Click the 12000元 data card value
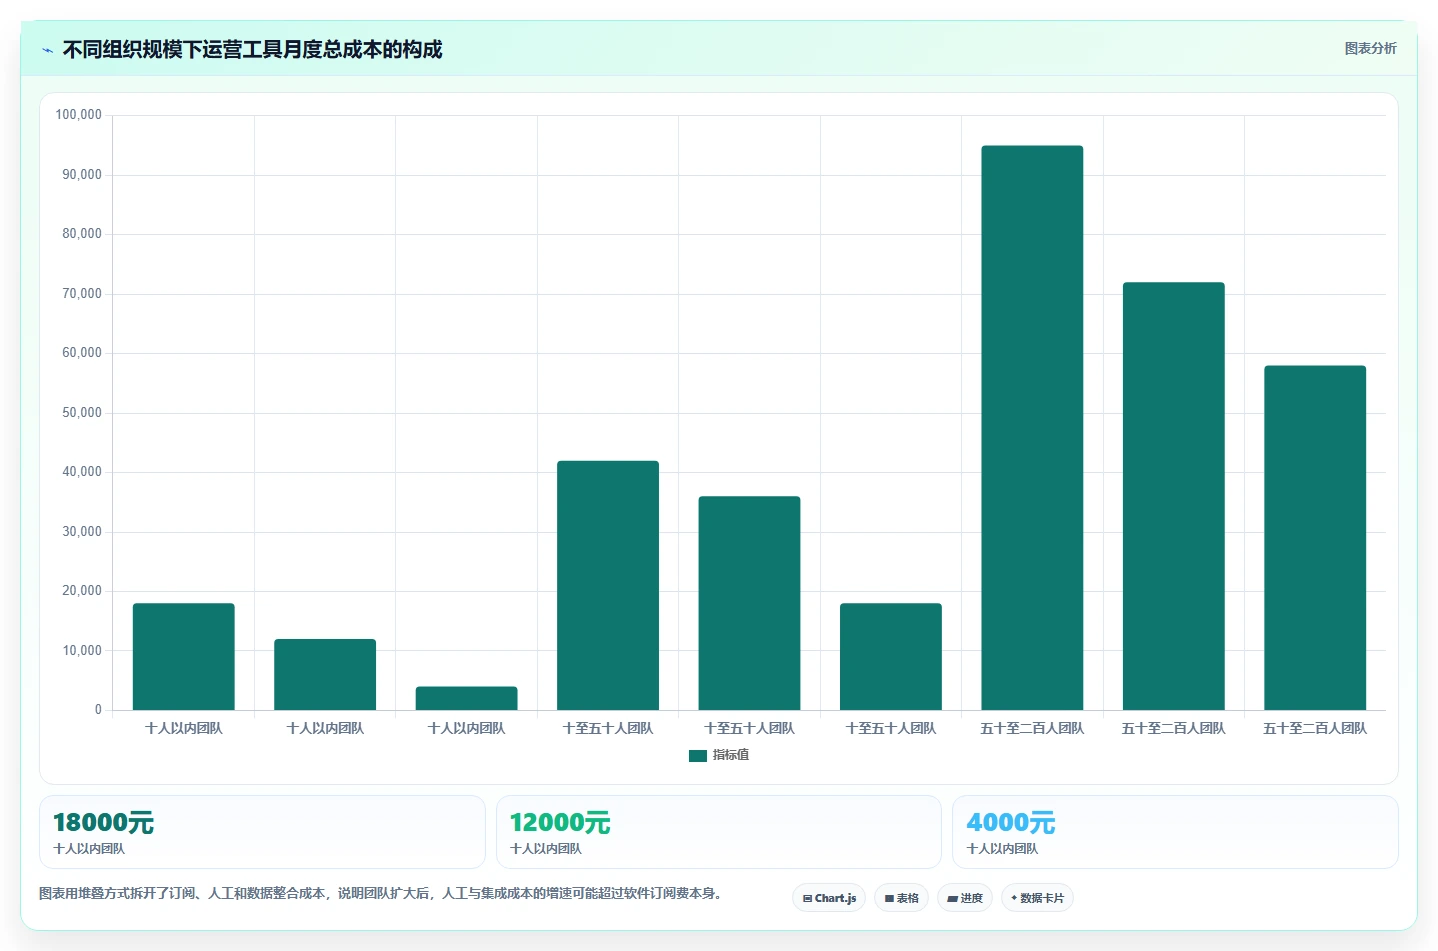This screenshot has width=1438, height=951. point(560,823)
